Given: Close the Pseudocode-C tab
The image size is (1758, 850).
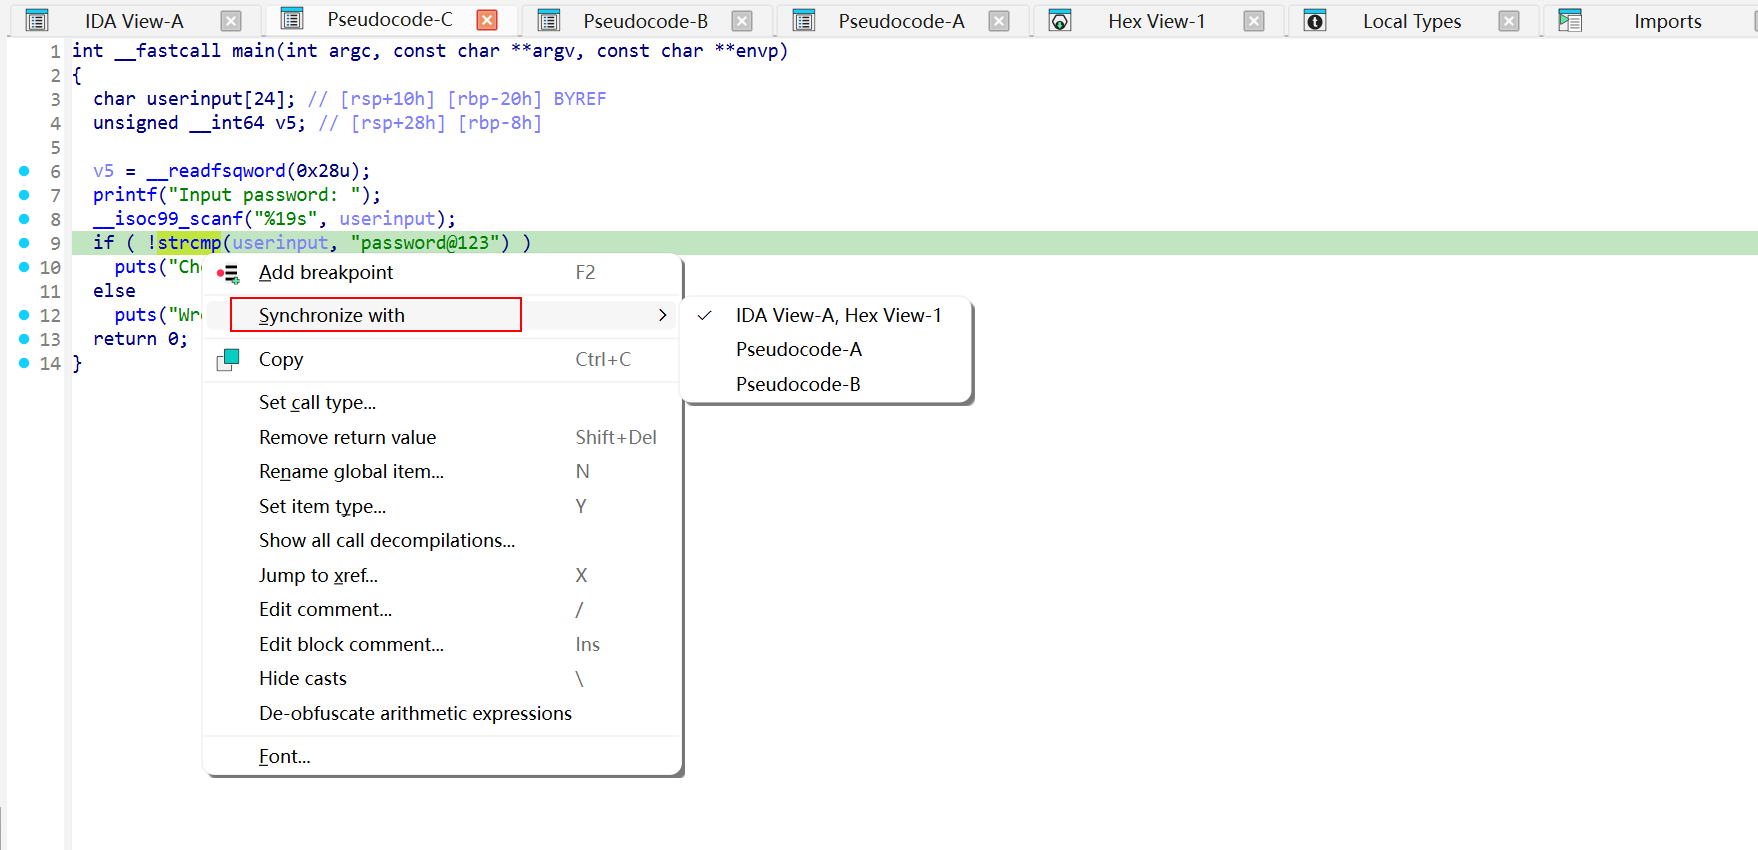Looking at the screenshot, I should pyautogui.click(x=487, y=20).
